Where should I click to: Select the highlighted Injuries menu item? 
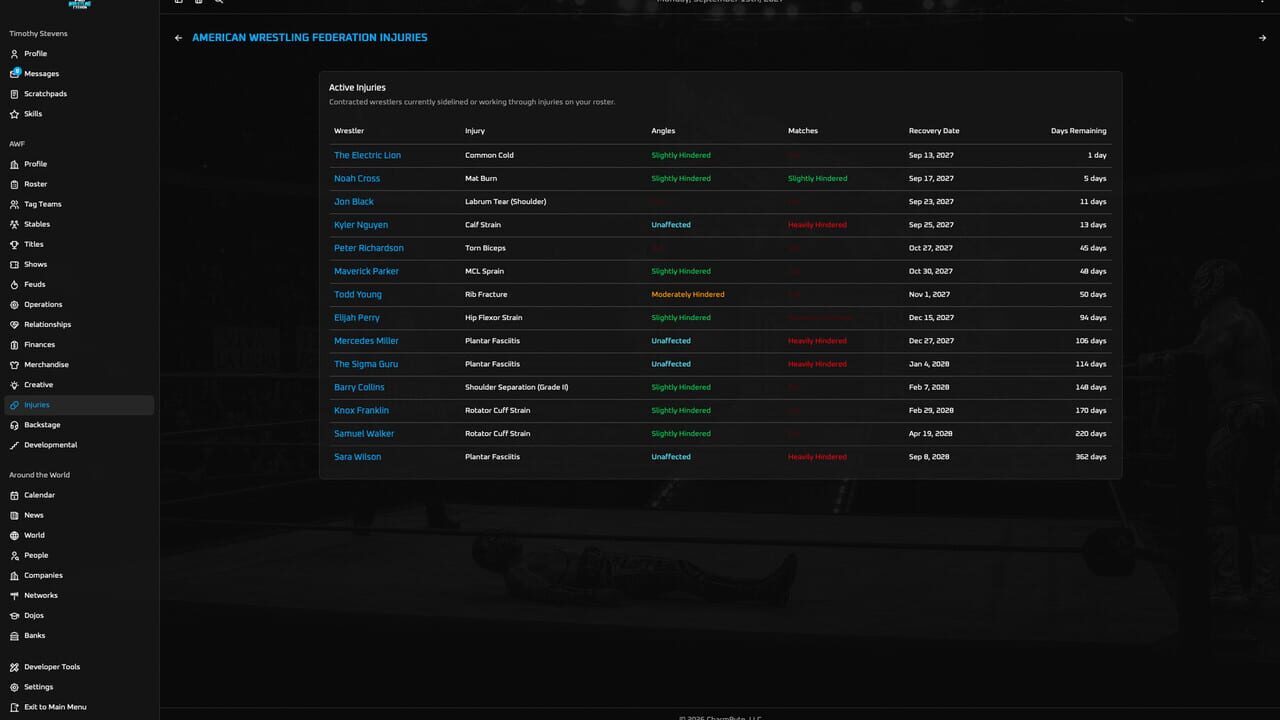pyautogui.click(x=79, y=405)
